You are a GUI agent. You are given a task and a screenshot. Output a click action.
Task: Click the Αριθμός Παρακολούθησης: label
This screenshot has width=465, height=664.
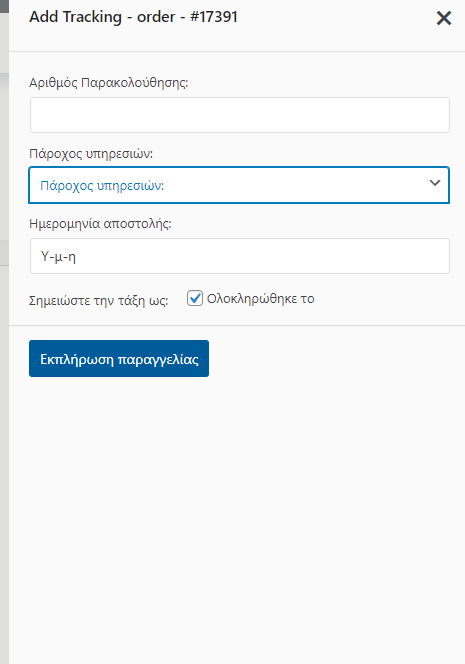click(108, 83)
